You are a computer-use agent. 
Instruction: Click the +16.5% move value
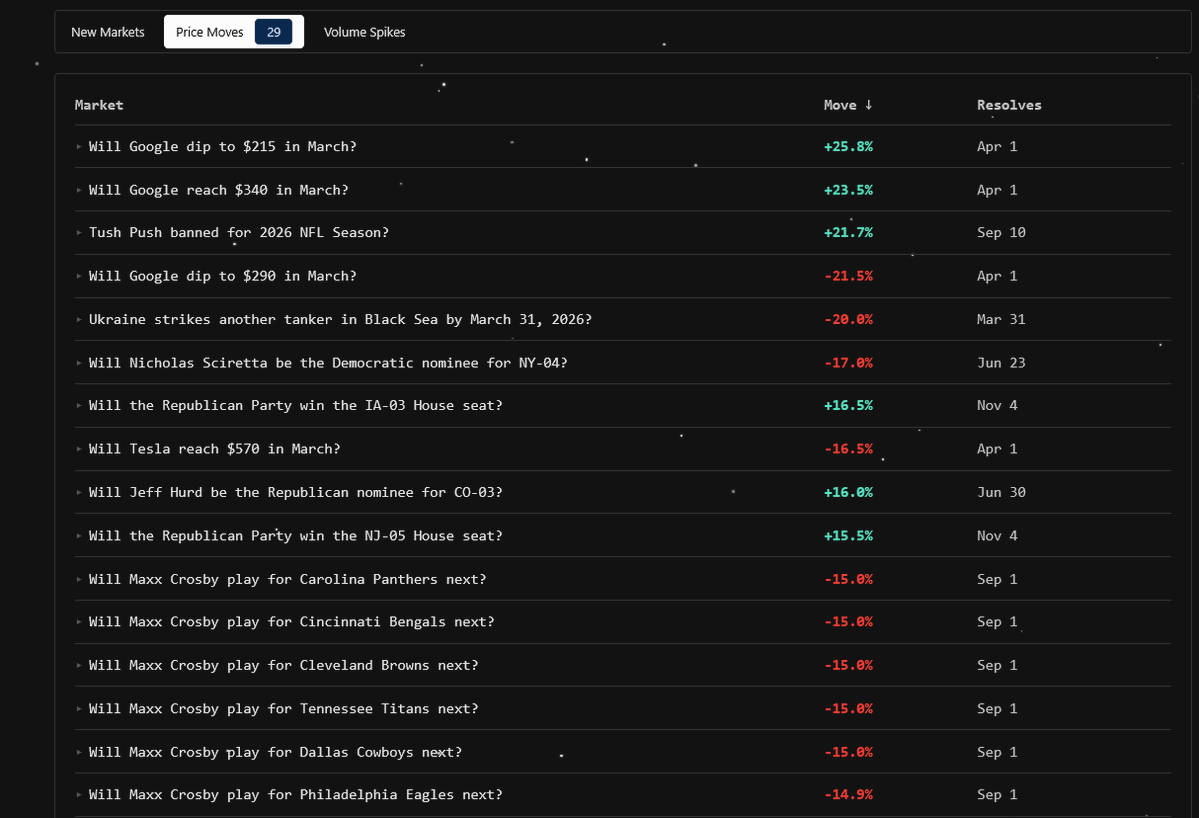tap(848, 405)
